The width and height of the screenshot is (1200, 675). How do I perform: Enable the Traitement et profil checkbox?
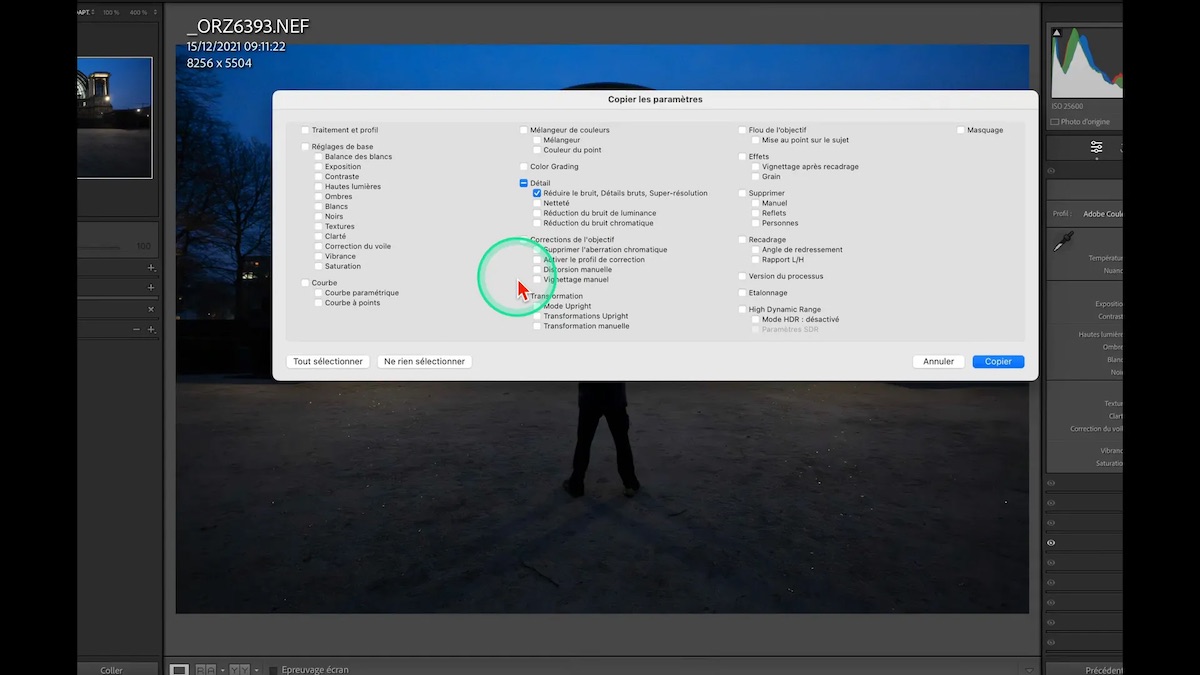pyautogui.click(x=305, y=130)
